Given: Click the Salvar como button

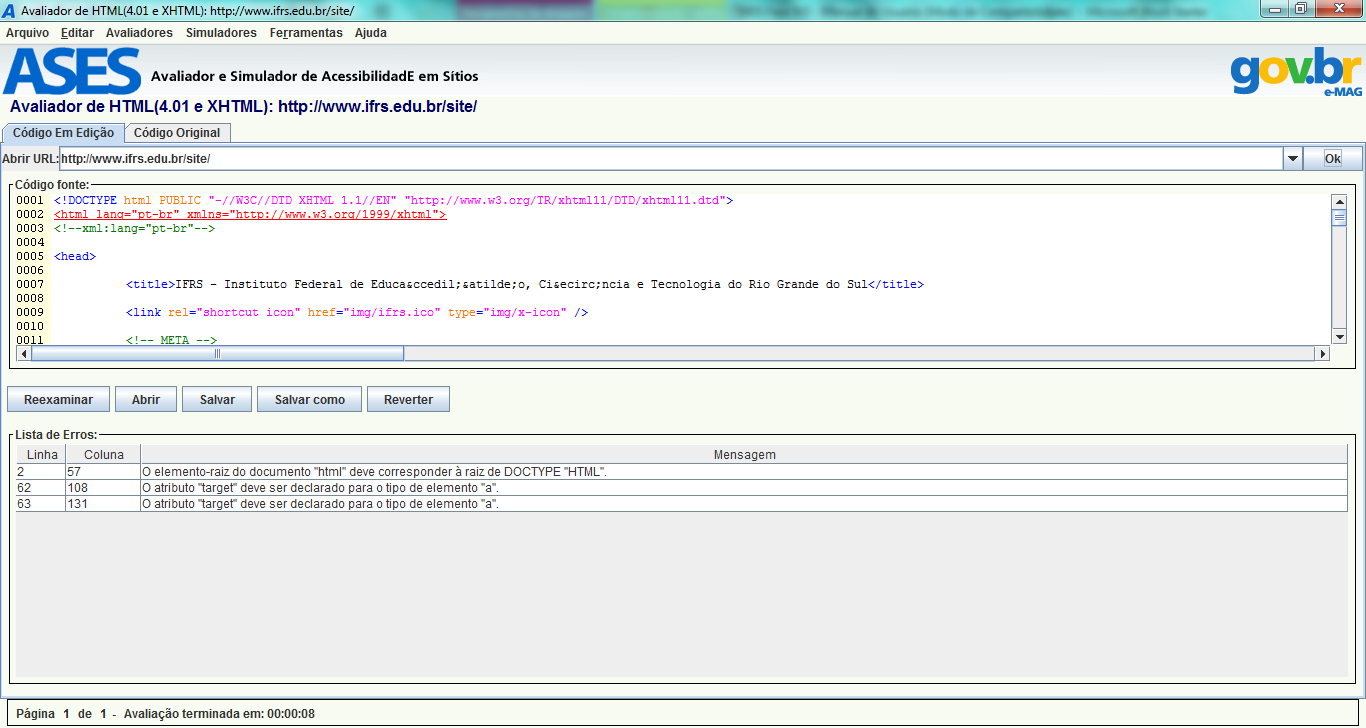Looking at the screenshot, I should click(310, 399).
